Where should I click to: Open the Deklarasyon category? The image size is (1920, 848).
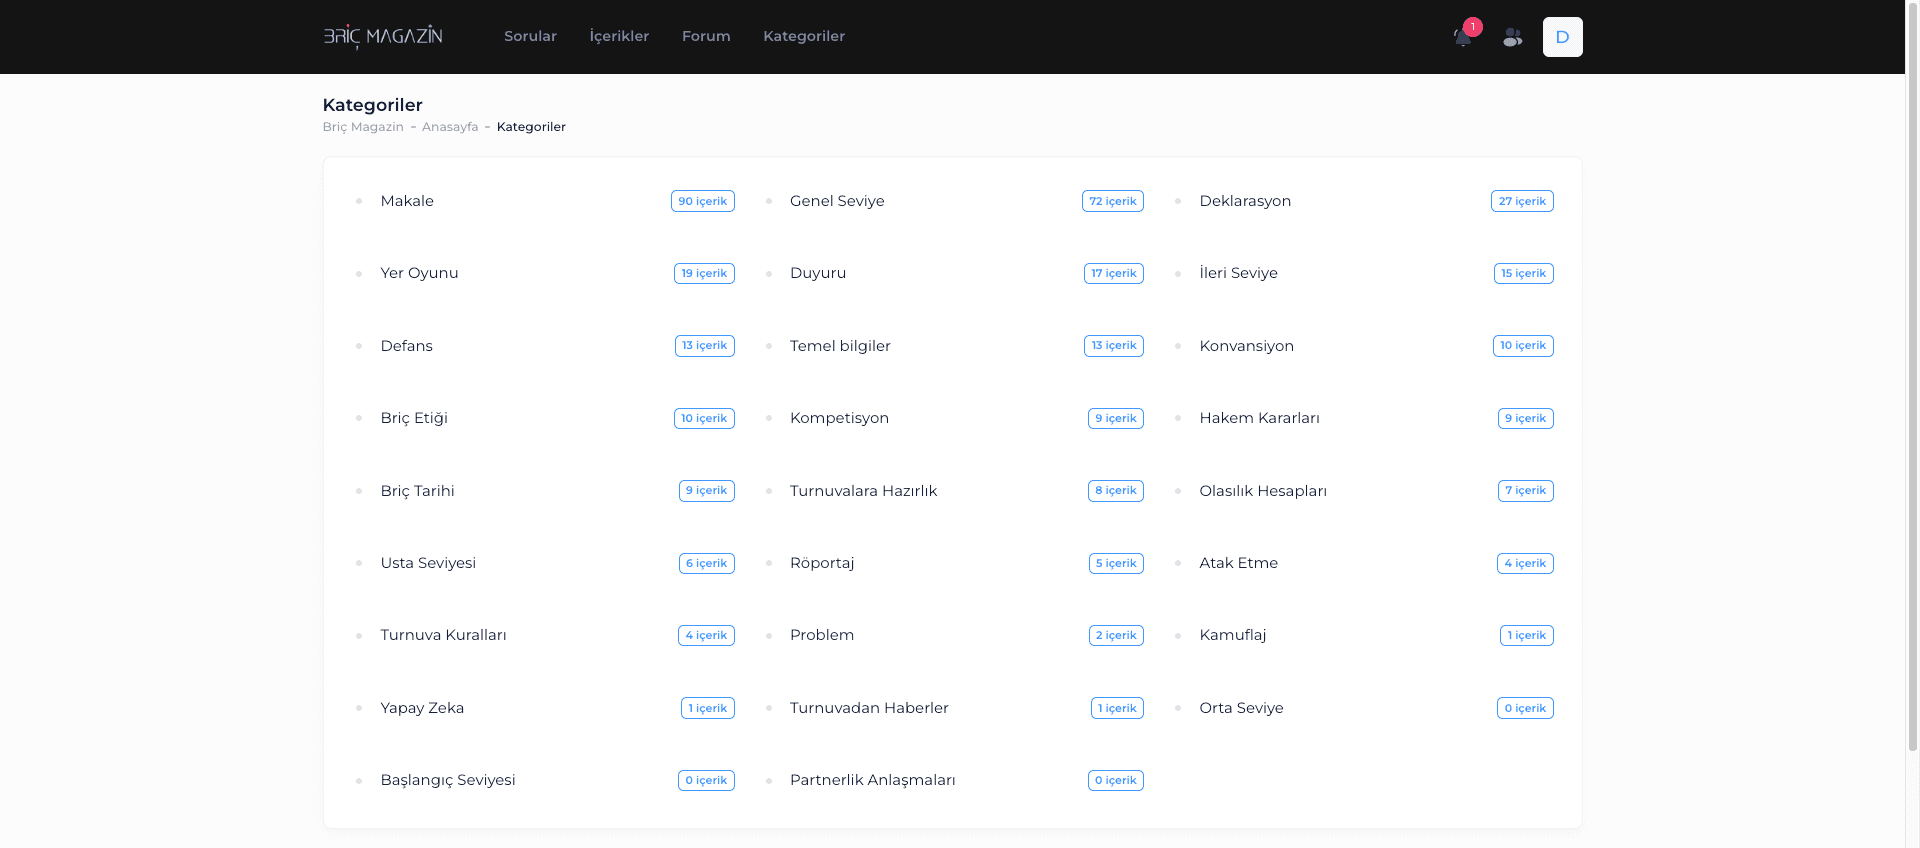point(1245,201)
